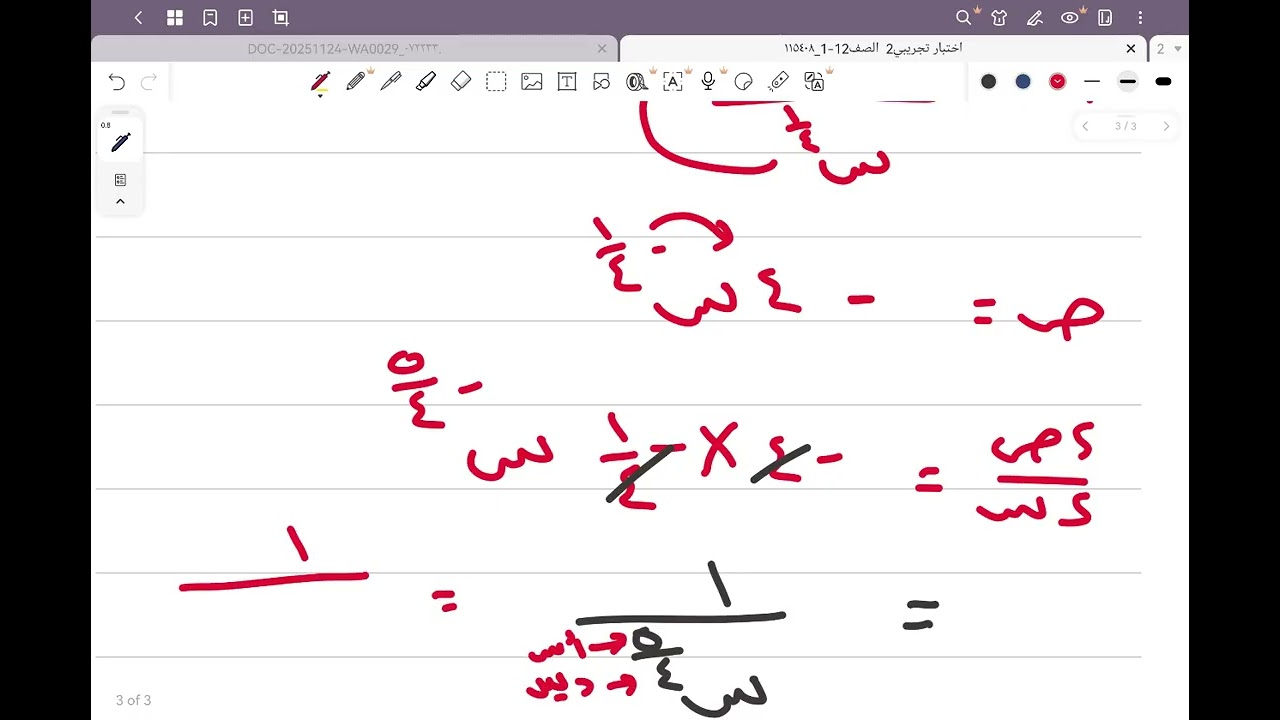
Task: Open the floating panel settings icon
Action: tap(120, 180)
